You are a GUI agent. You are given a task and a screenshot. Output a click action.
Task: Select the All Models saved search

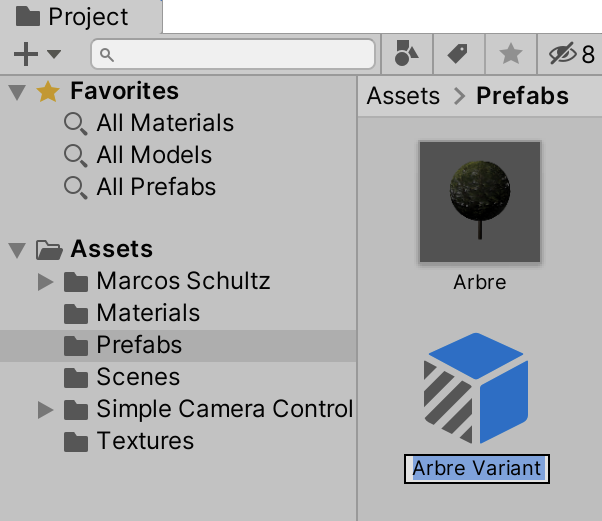pos(154,156)
